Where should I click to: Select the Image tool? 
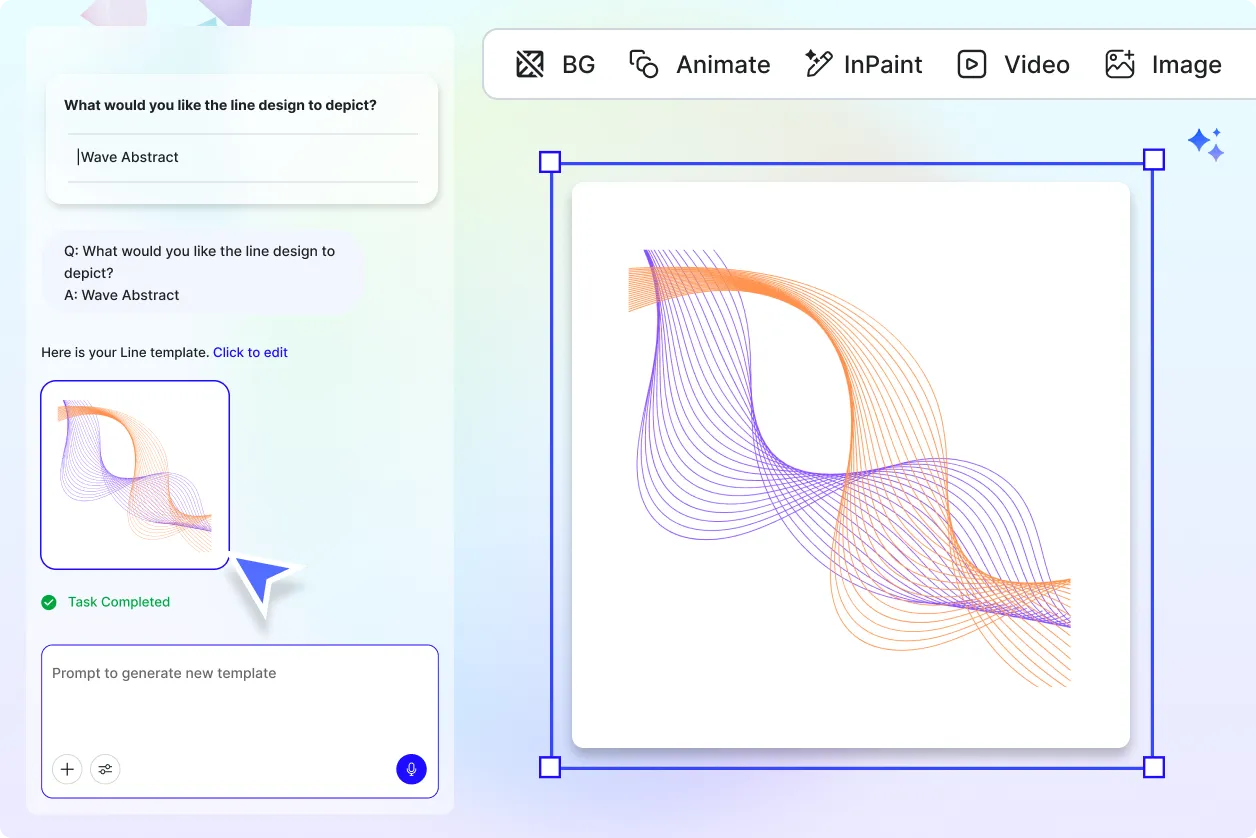point(1163,65)
